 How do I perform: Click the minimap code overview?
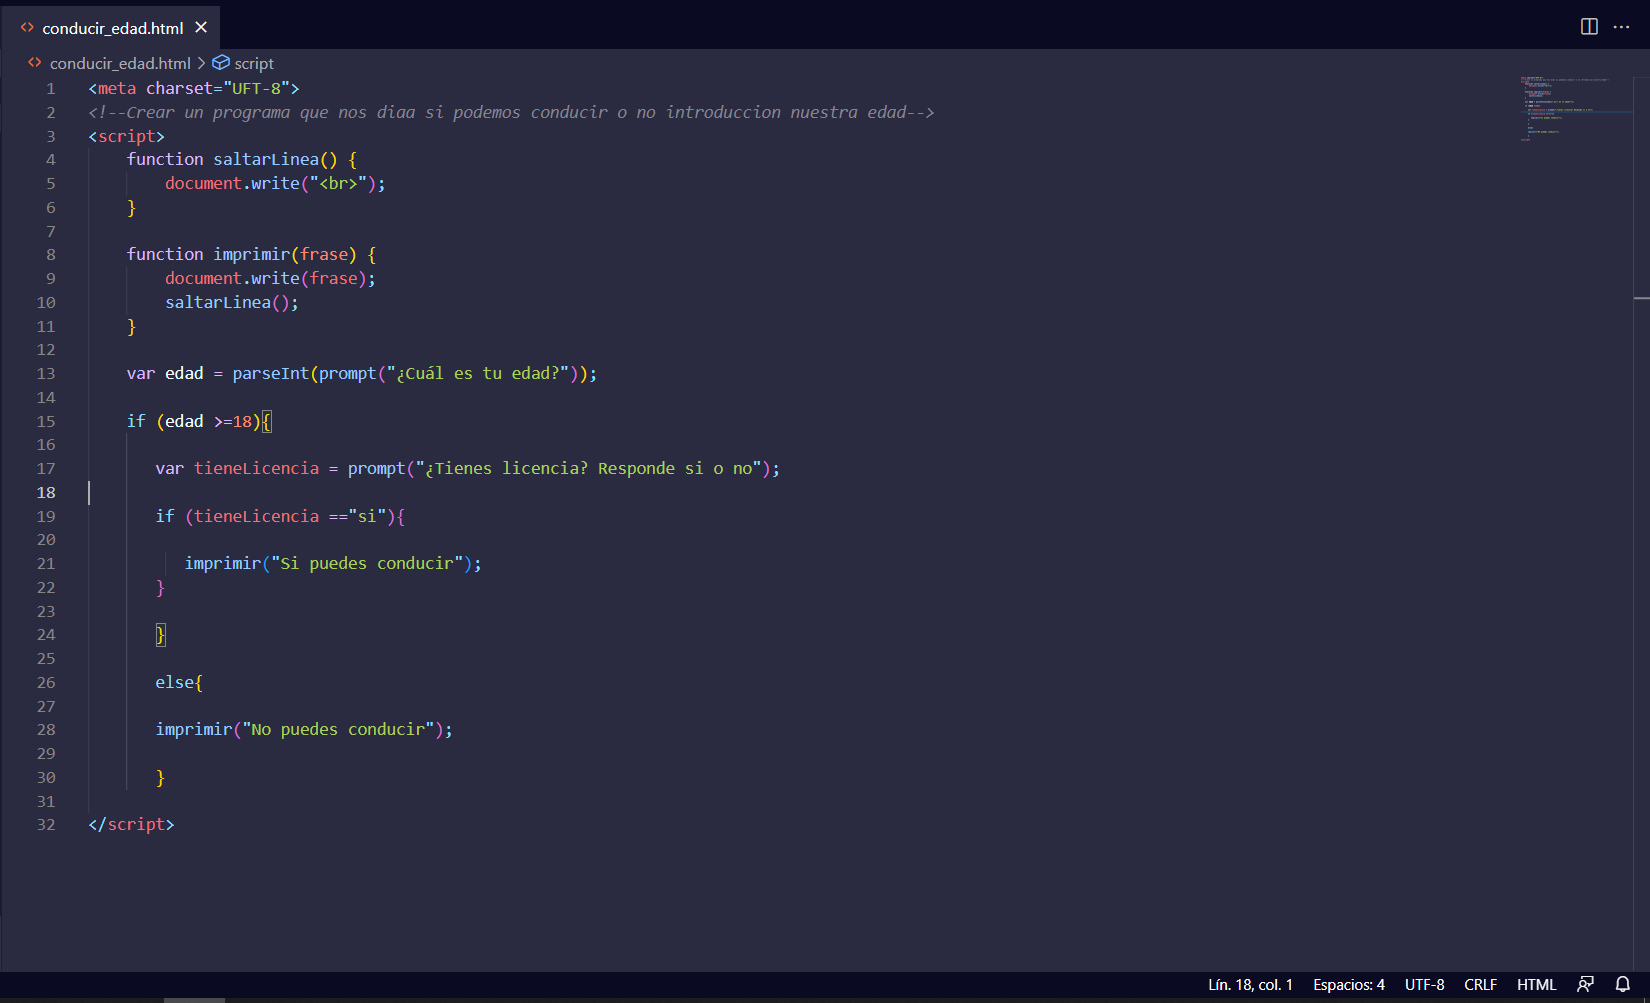[1576, 108]
